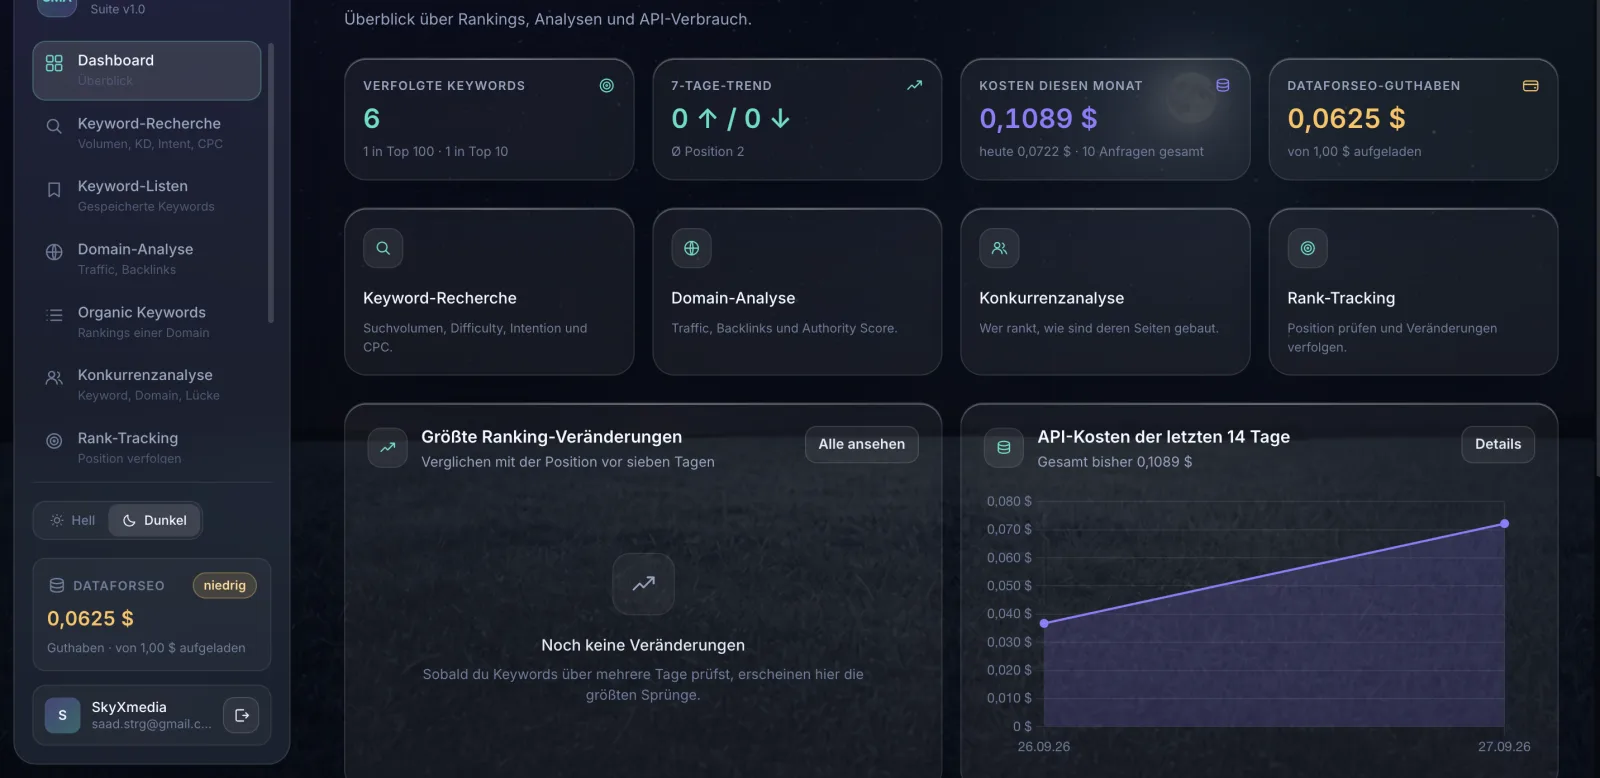This screenshot has width=1600, height=778.
Task: Click the heute 0,0722 $ requests summary text
Action: [1091, 152]
